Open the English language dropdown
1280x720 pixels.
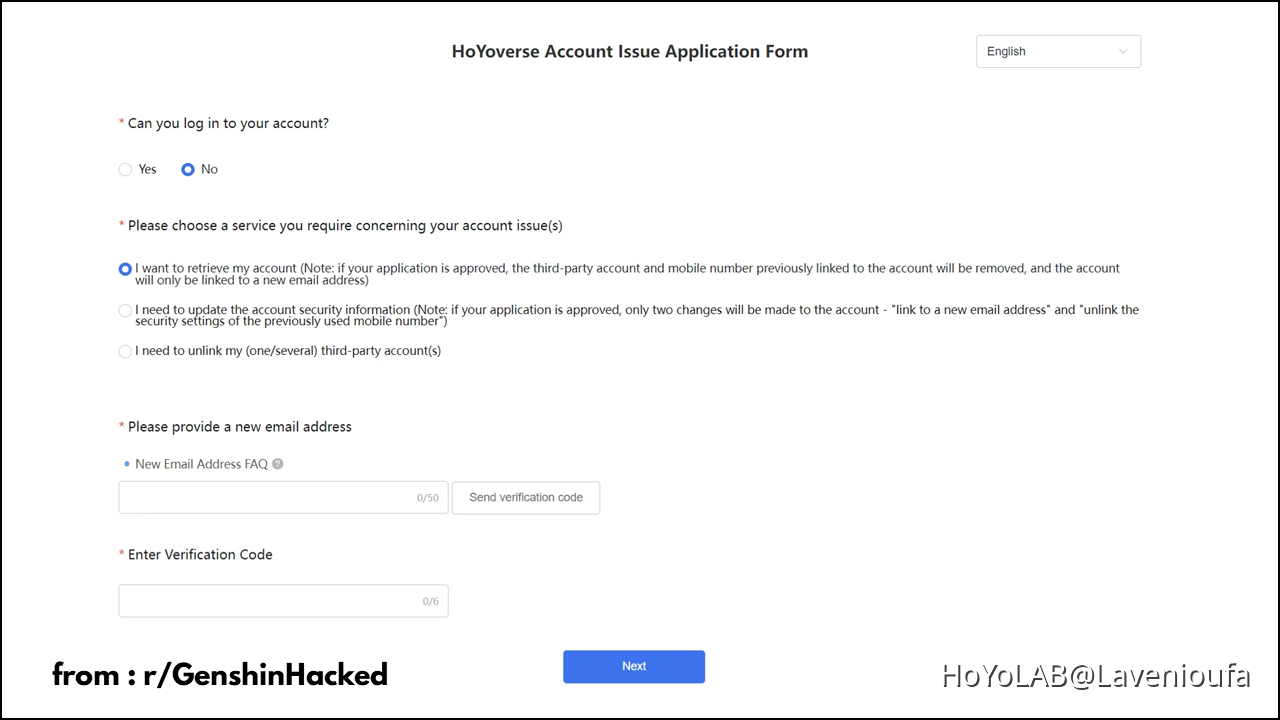(1057, 51)
